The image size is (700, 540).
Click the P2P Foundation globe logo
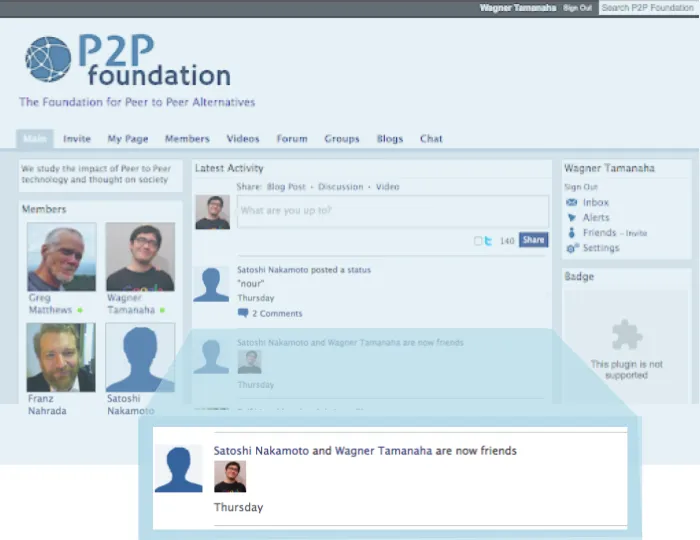[x=48, y=59]
